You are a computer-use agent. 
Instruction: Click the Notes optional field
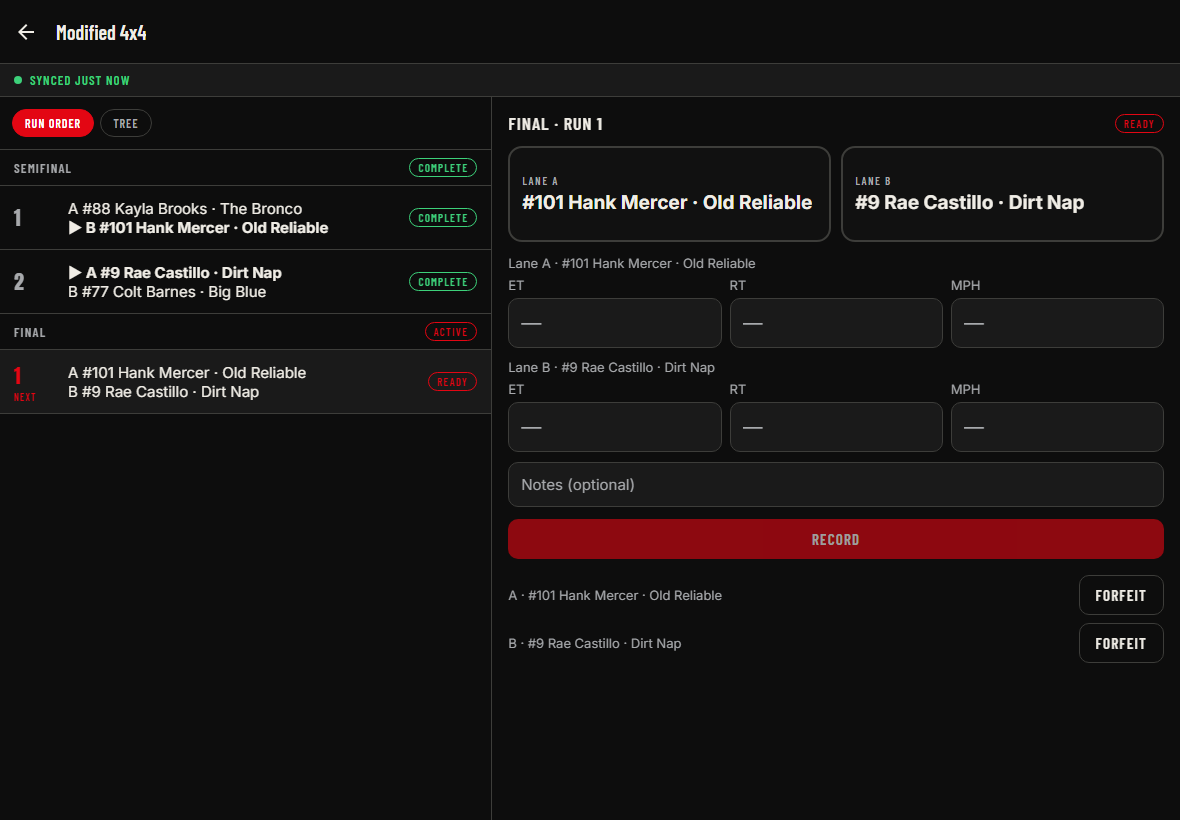click(x=836, y=484)
